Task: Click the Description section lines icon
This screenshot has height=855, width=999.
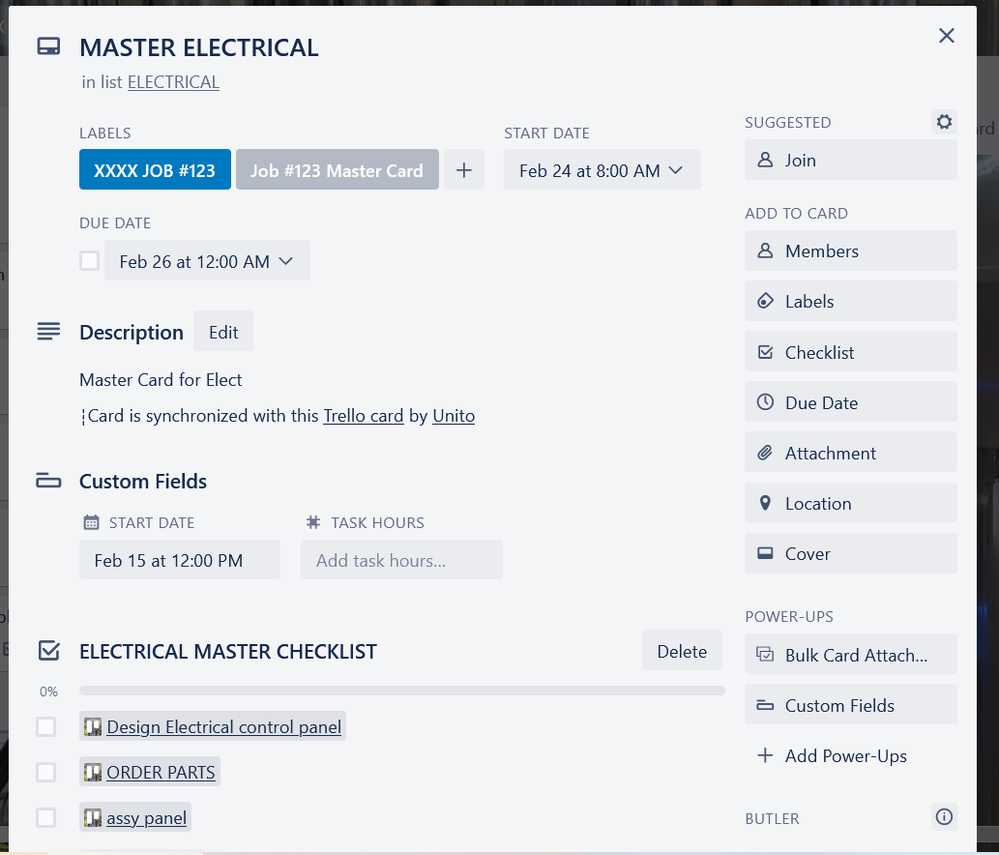Action: (48, 331)
